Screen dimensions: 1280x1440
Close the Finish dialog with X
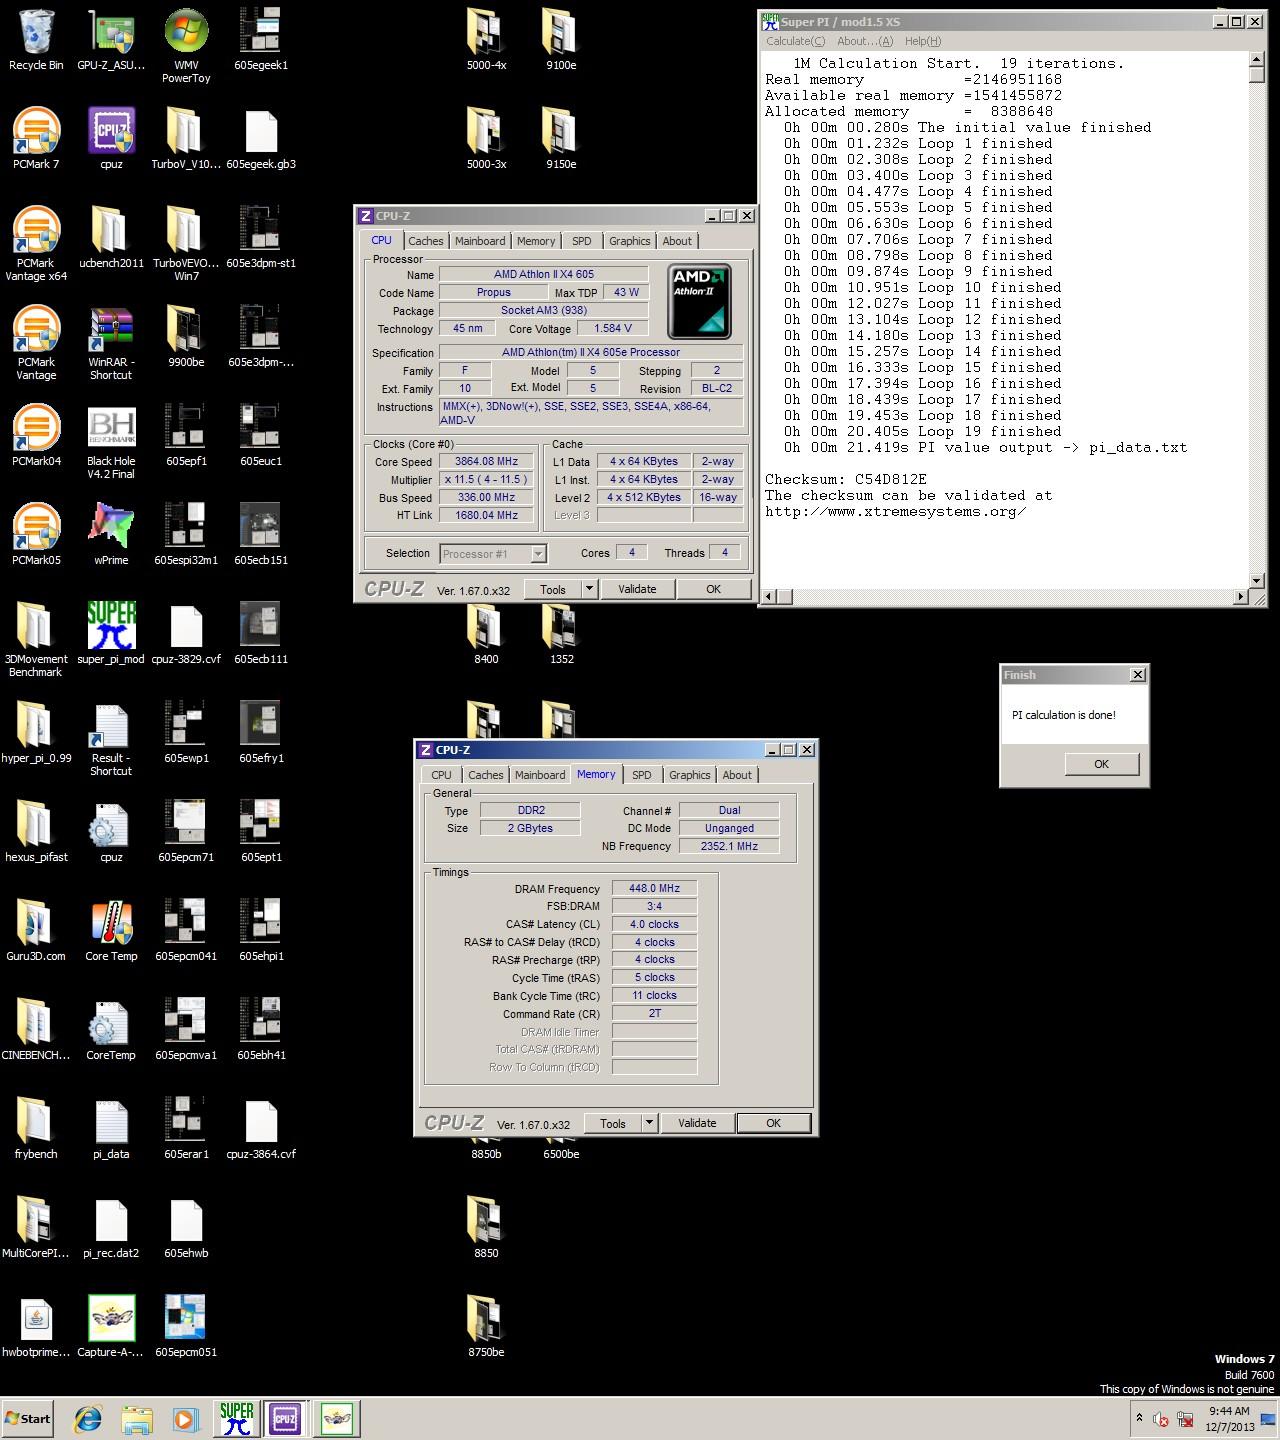click(x=1138, y=675)
